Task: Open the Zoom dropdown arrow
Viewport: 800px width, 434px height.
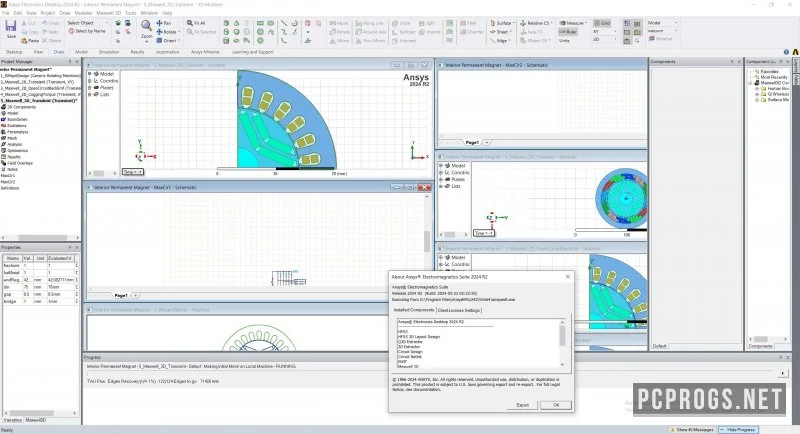Action: pos(146,41)
